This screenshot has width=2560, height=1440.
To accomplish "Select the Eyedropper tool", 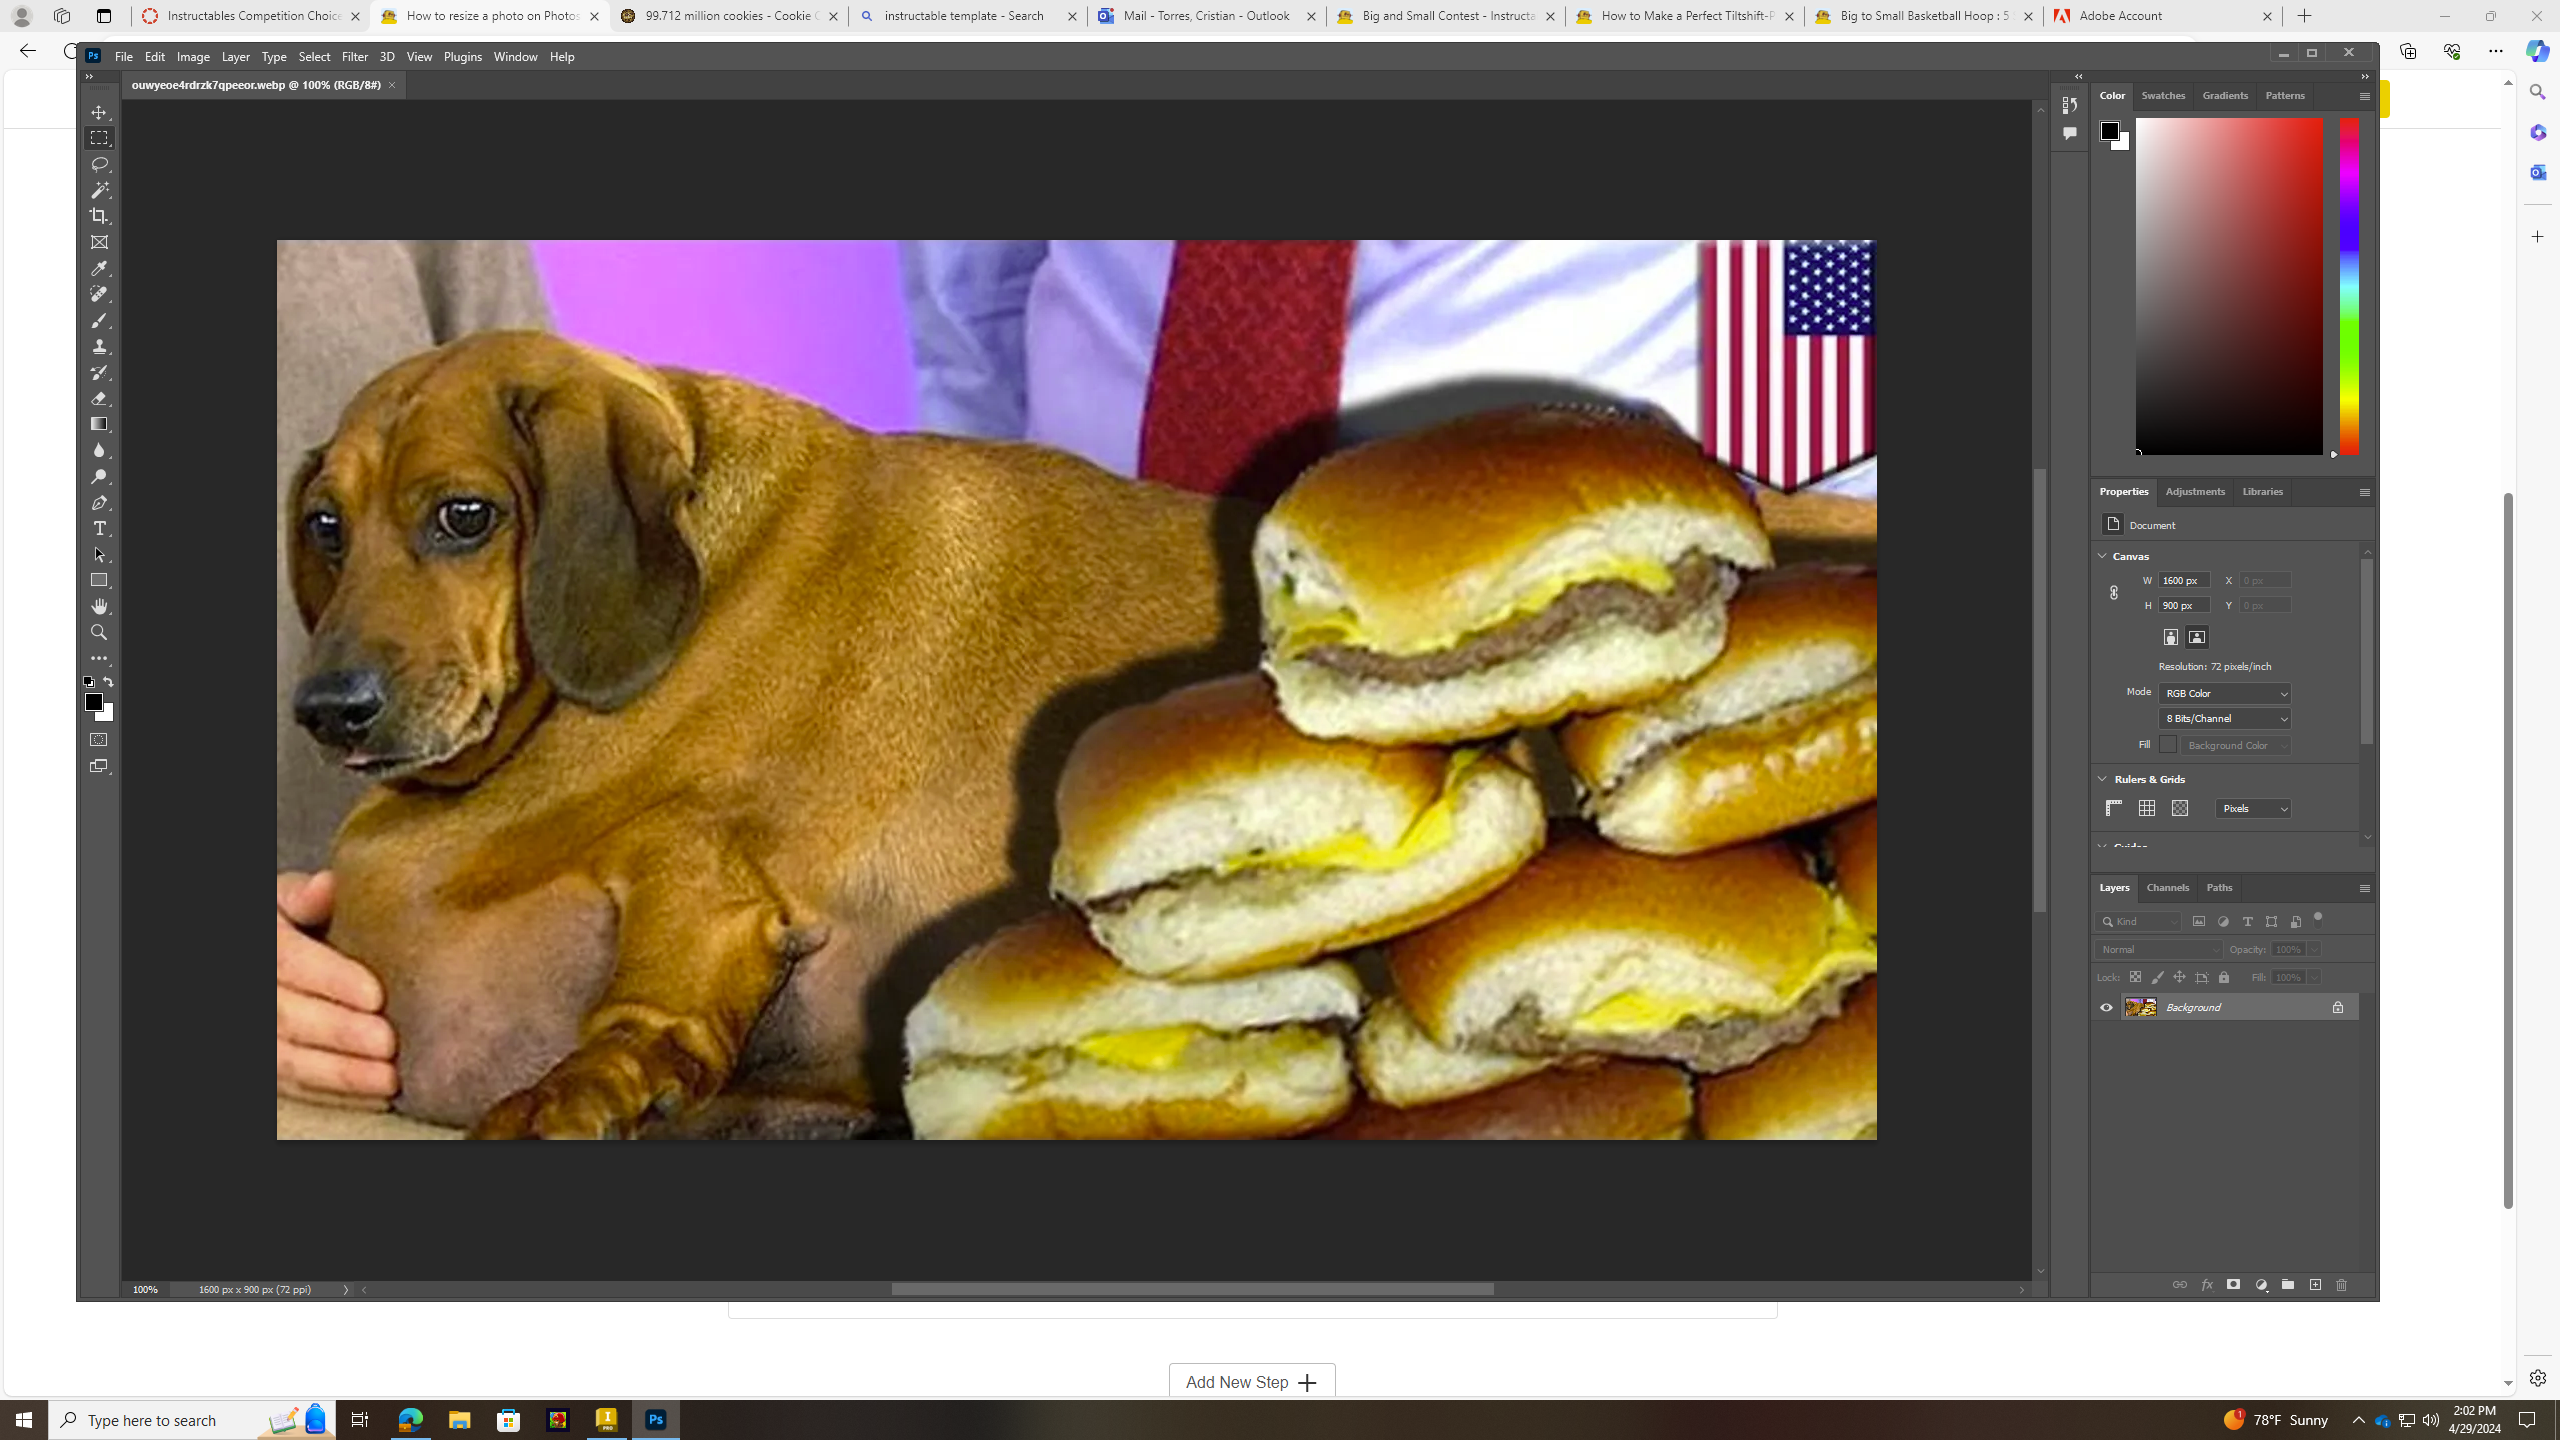I will [99, 268].
